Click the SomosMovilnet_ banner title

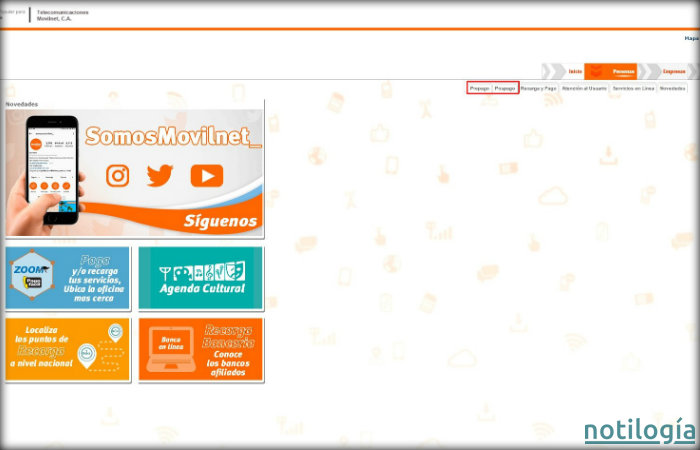(x=173, y=136)
